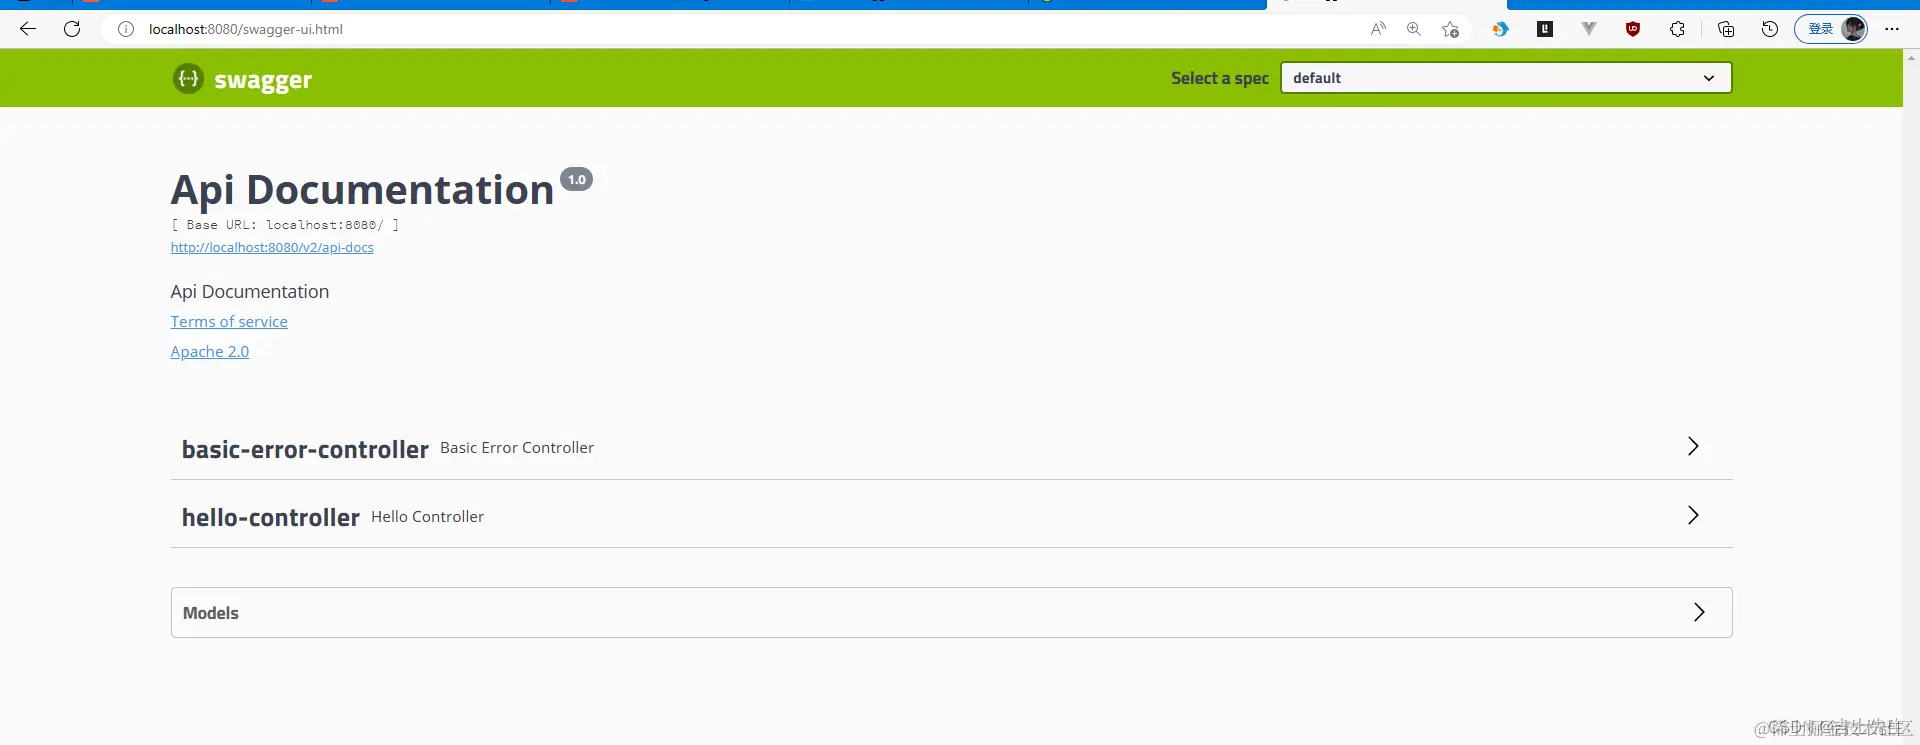Viewport: 1920px width, 745px height.
Task: Open the blue-orange swirl extension
Action: click(x=1500, y=29)
